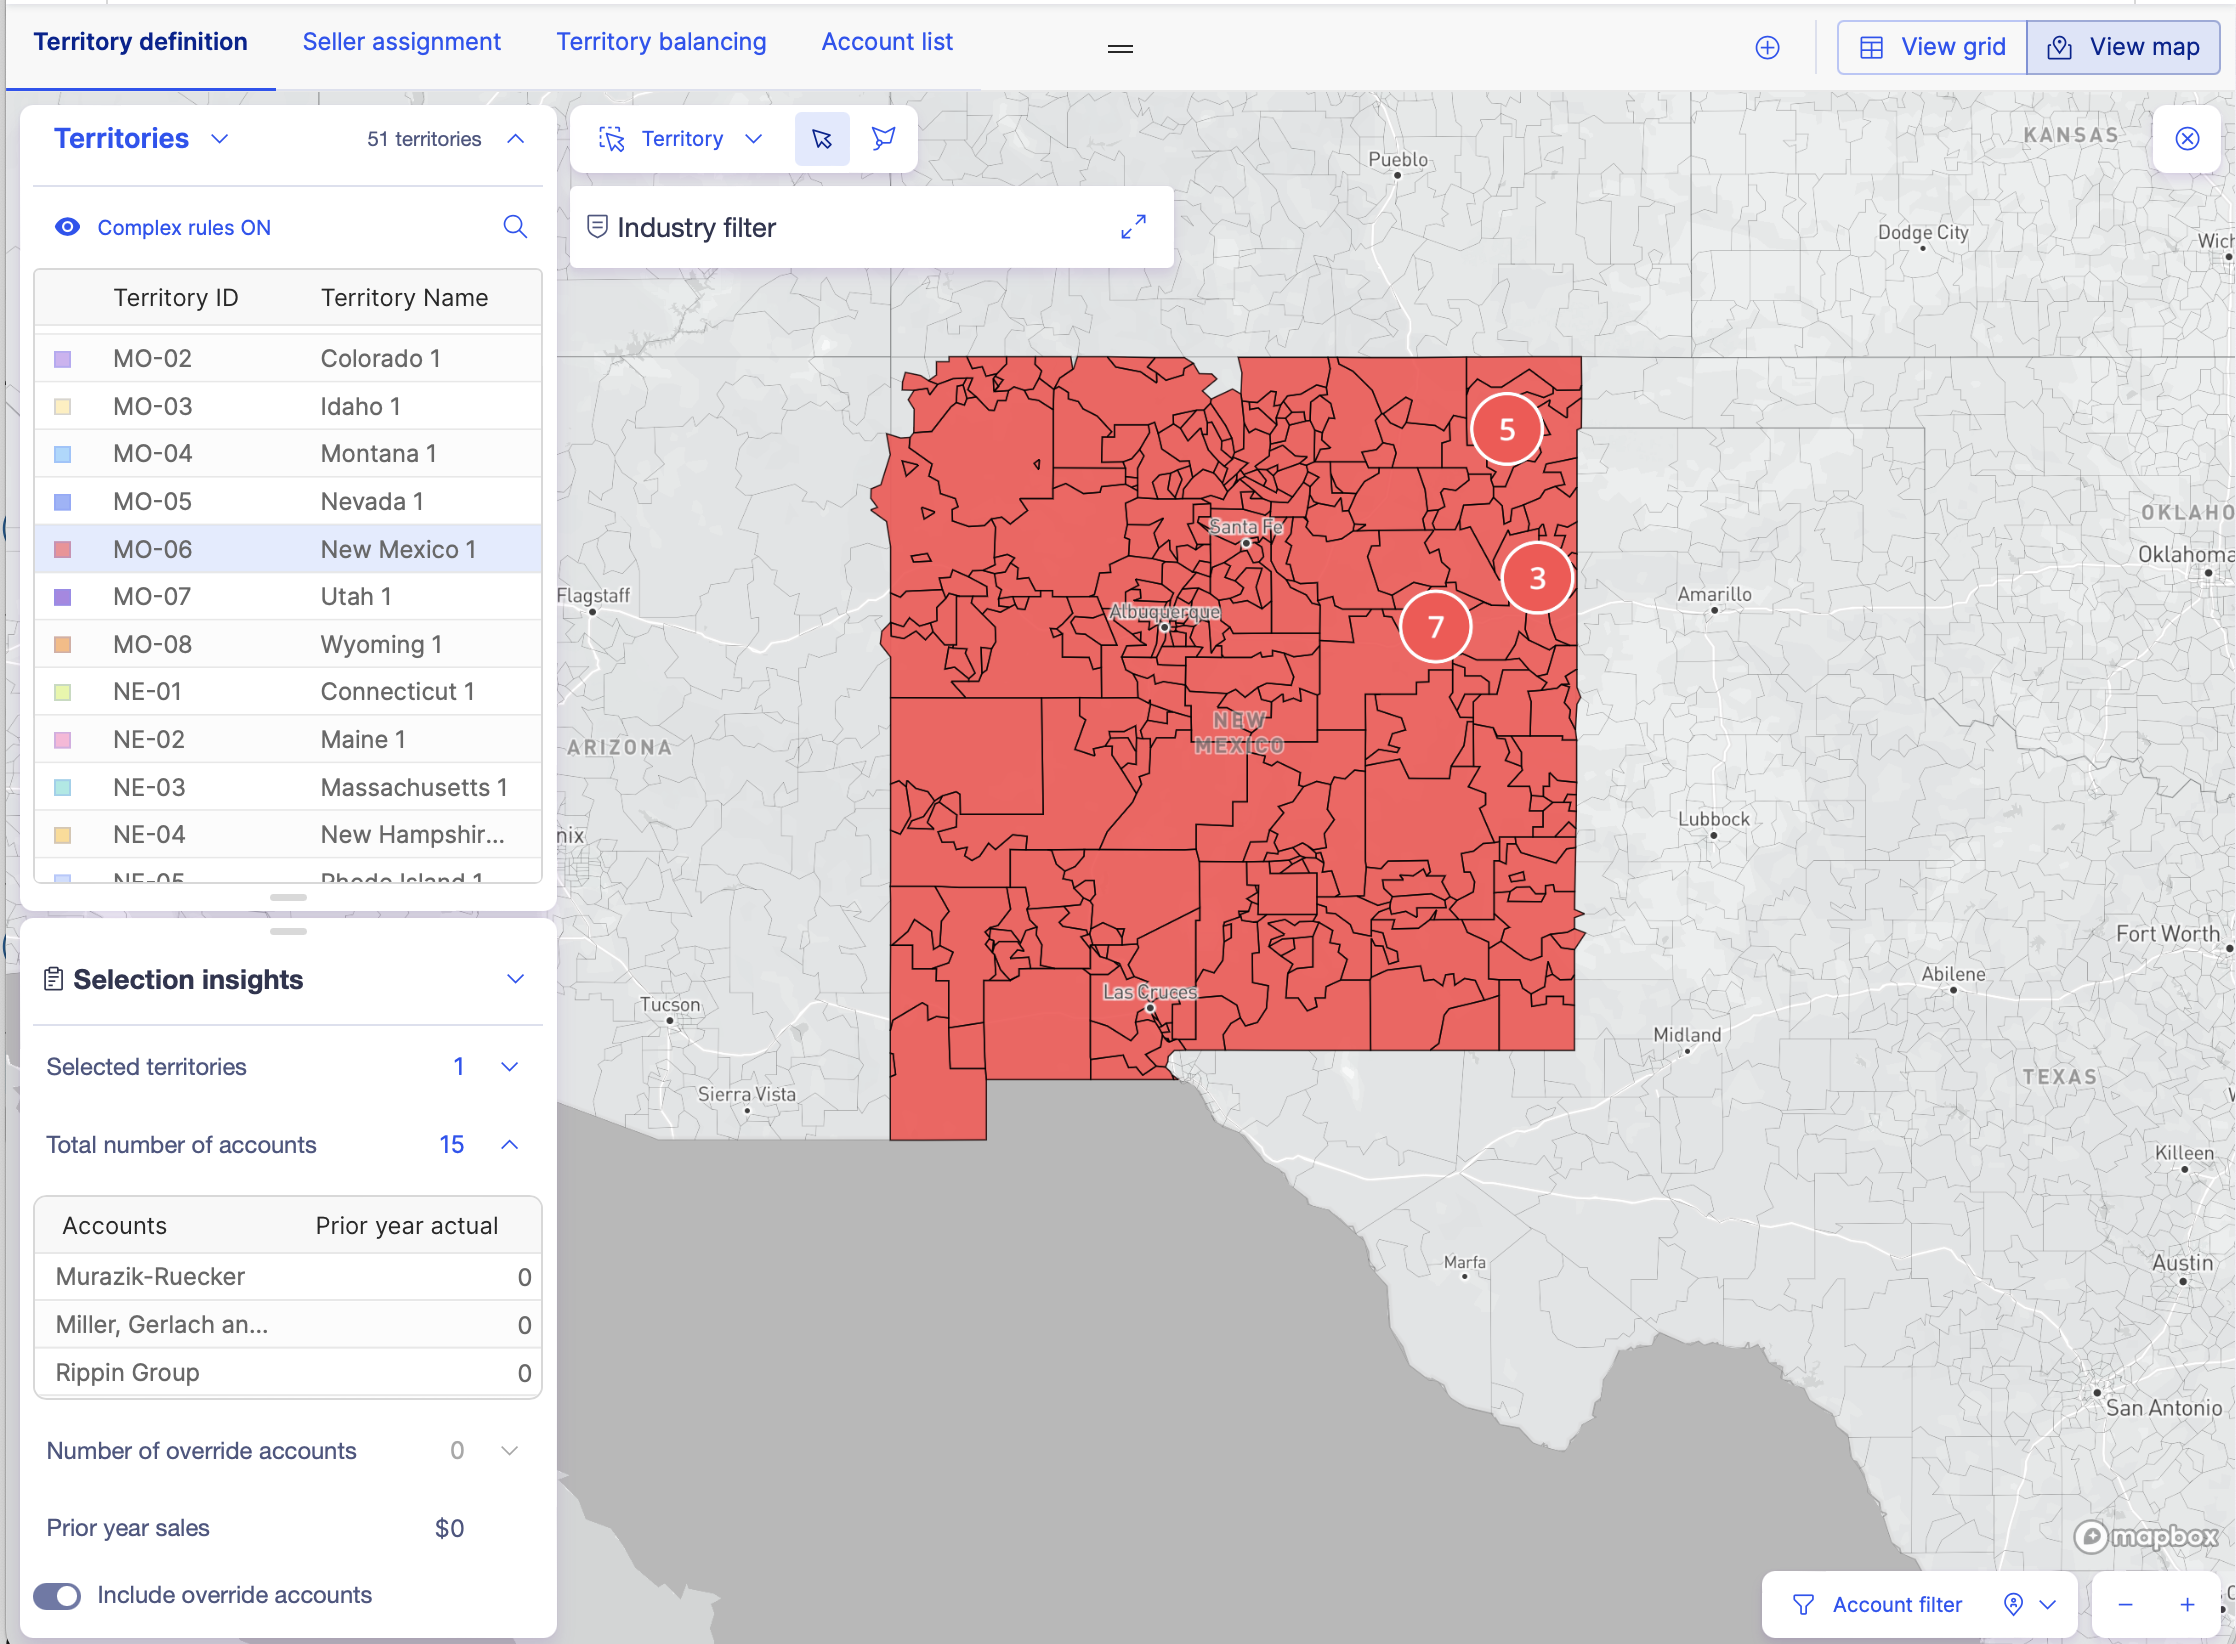Click NE-03 Massachusetts 1 color swatch
Viewport: 2236px width, 1644px height.
tap(62, 787)
